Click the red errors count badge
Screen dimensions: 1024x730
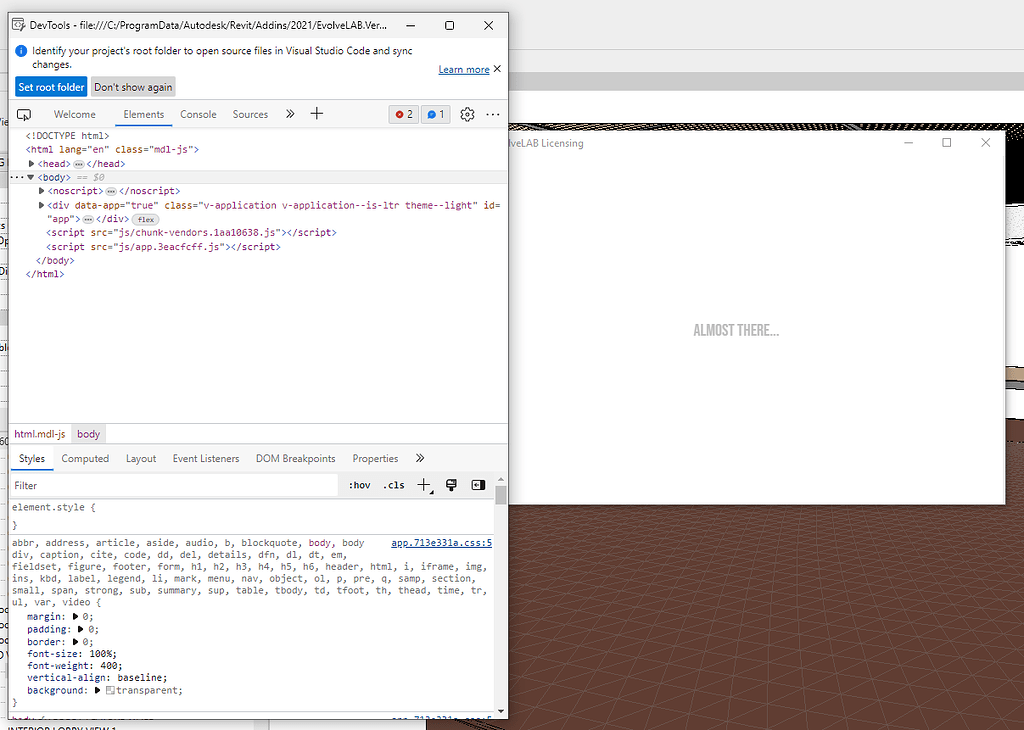click(x=403, y=115)
